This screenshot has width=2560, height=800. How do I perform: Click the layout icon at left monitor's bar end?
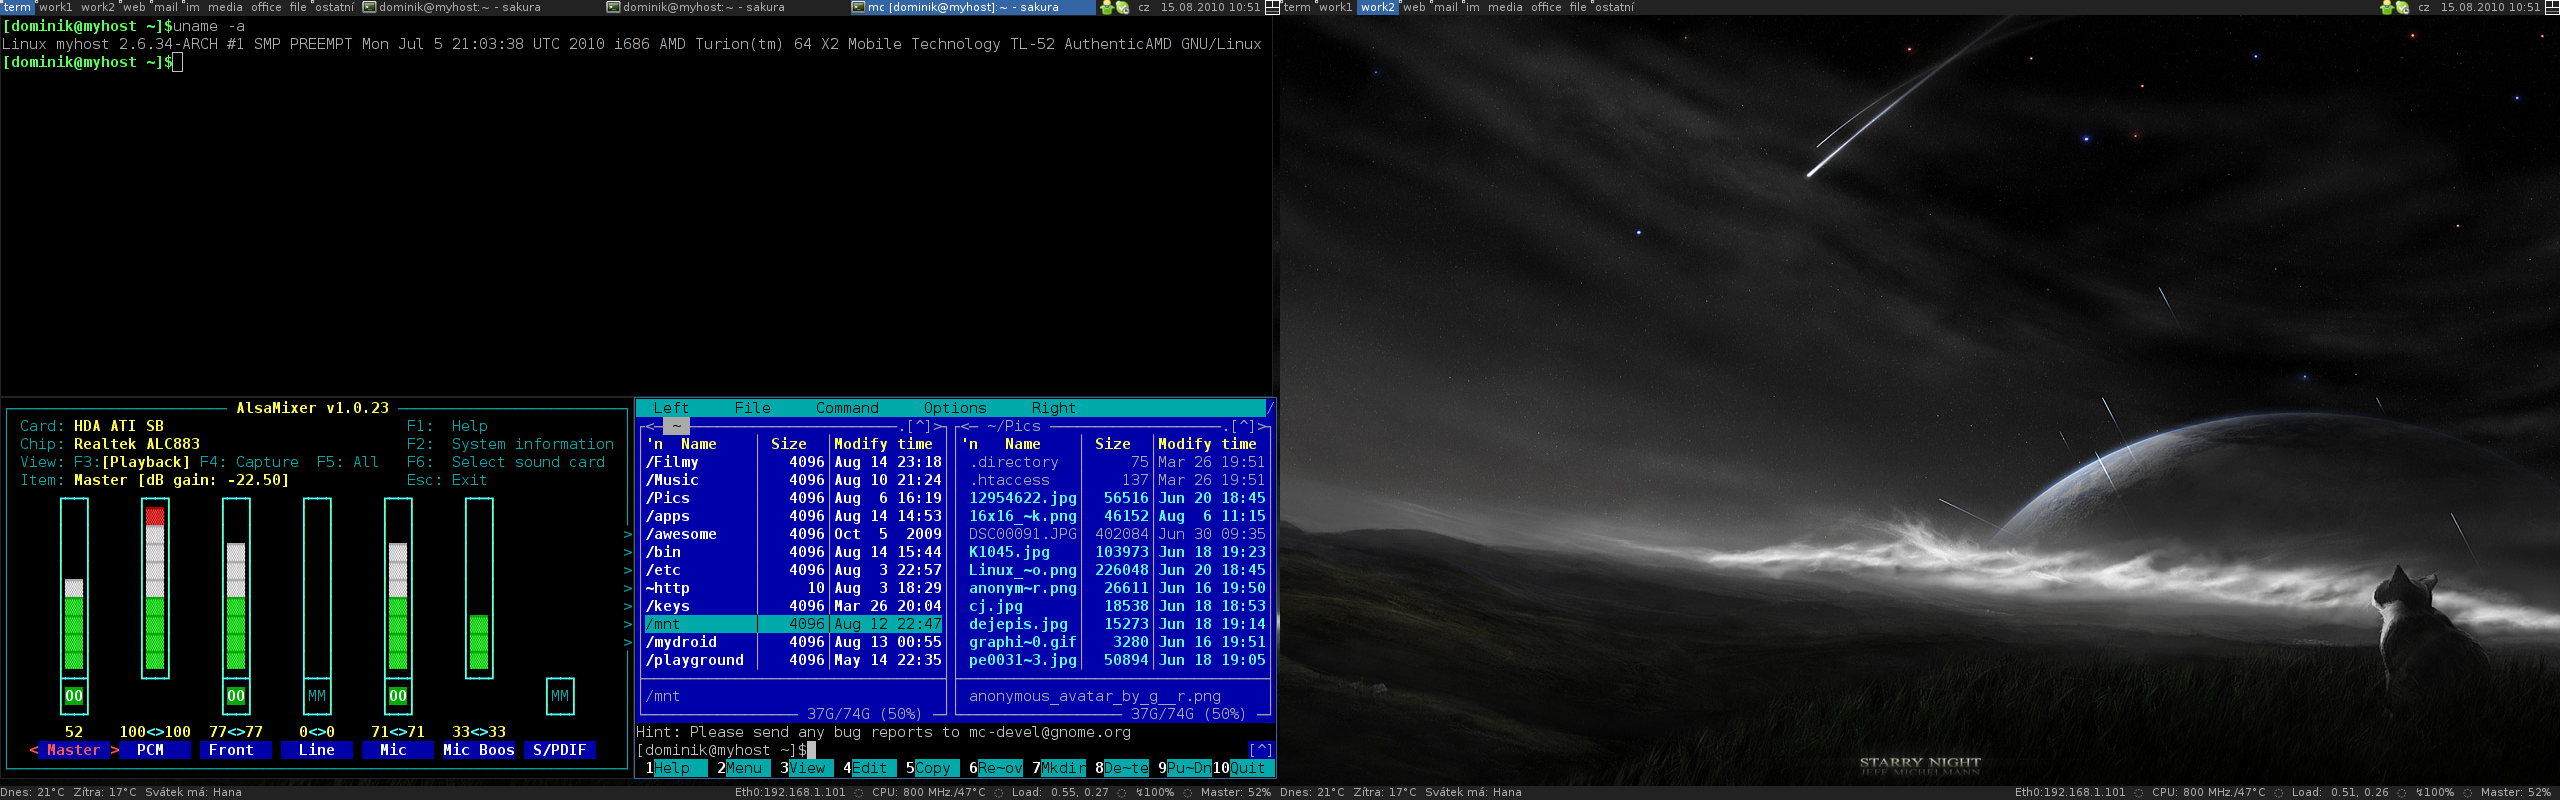1272,7
